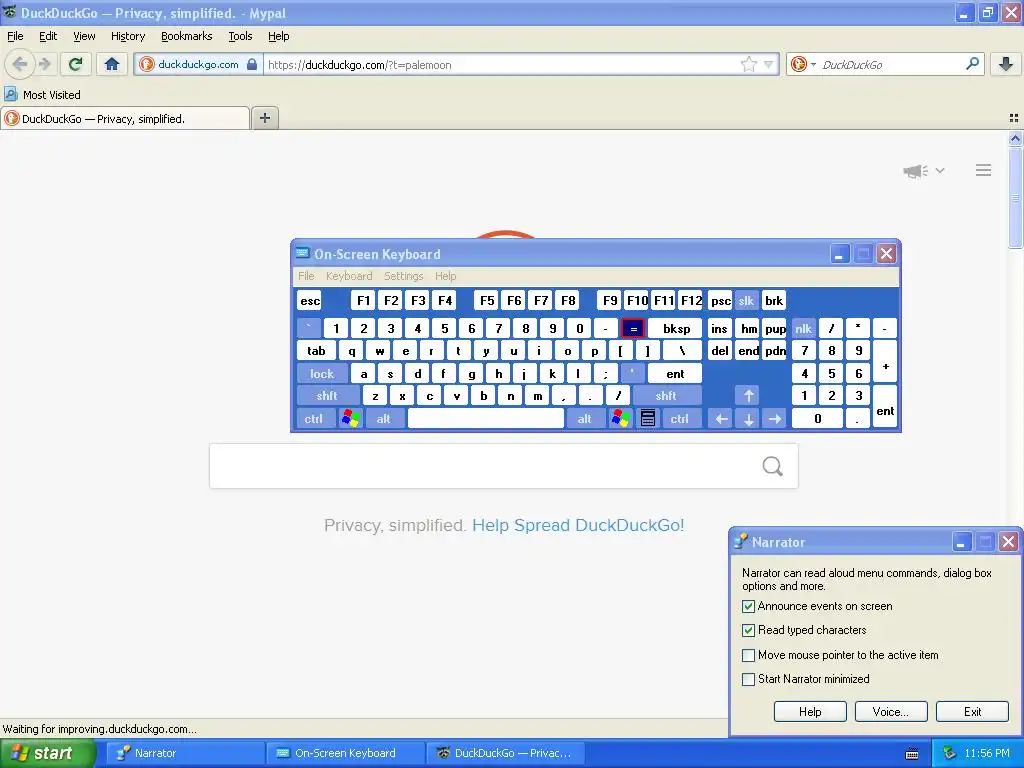Toggle the left shft key

pos(327,396)
